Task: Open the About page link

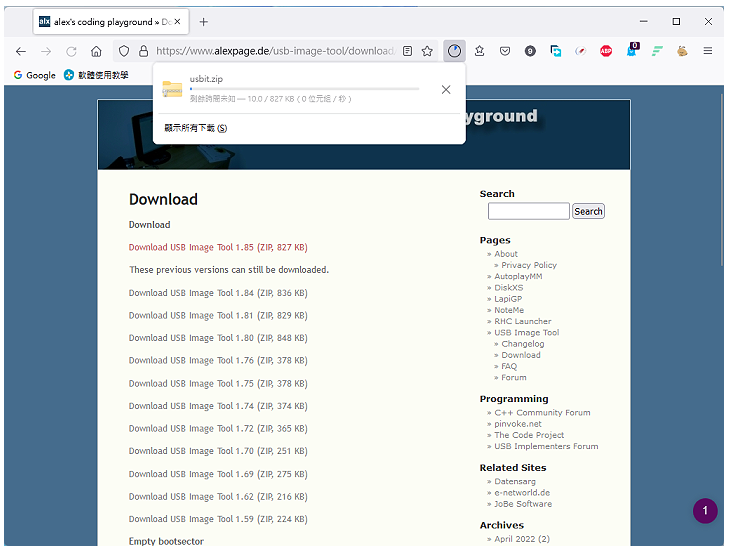Action: [506, 254]
